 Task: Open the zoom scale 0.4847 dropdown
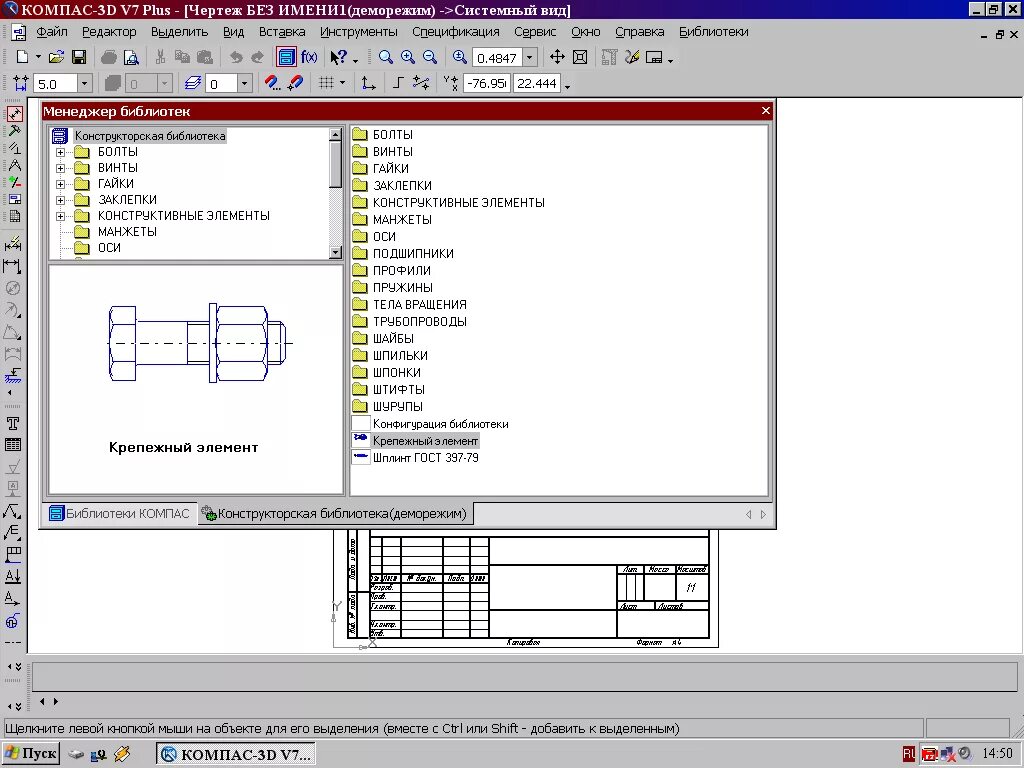tap(530, 58)
